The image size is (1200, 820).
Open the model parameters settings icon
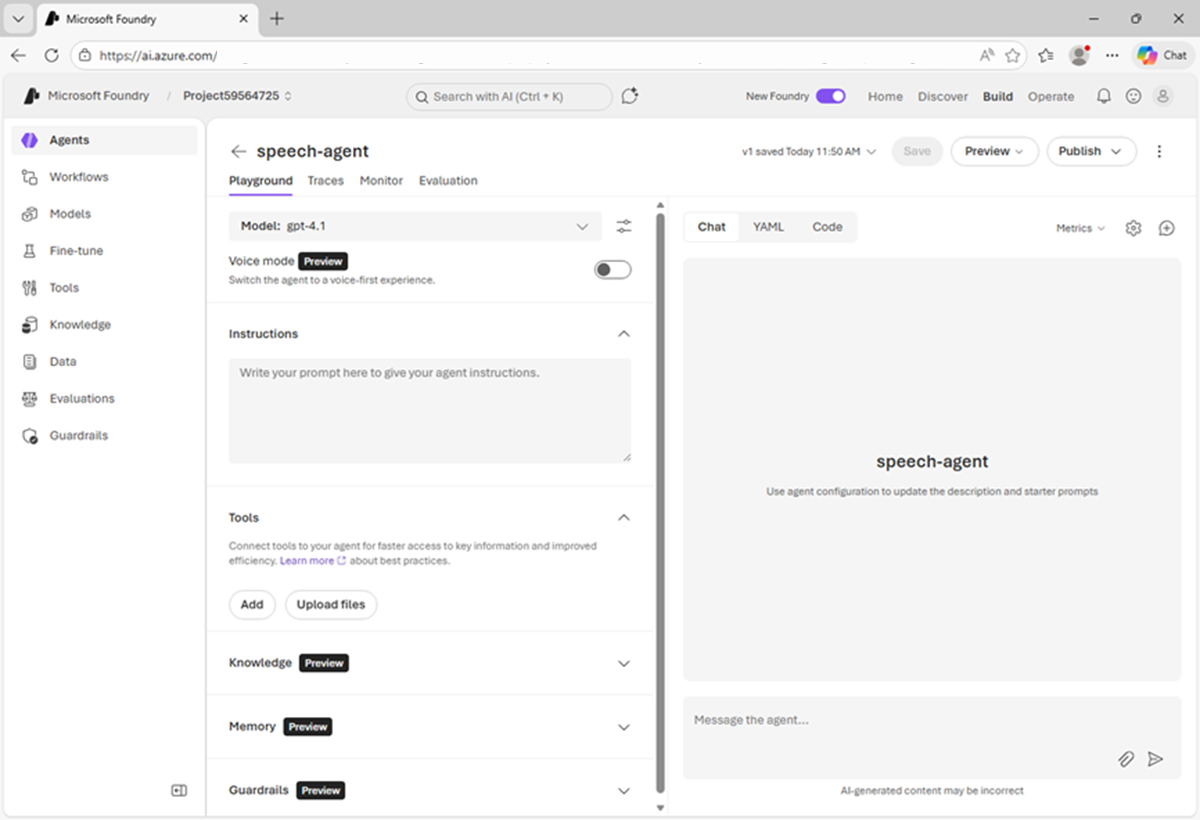pos(624,226)
